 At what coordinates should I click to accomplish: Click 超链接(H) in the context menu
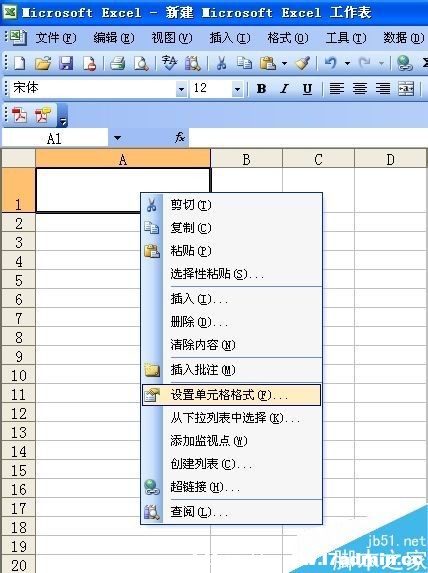[x=205, y=487]
